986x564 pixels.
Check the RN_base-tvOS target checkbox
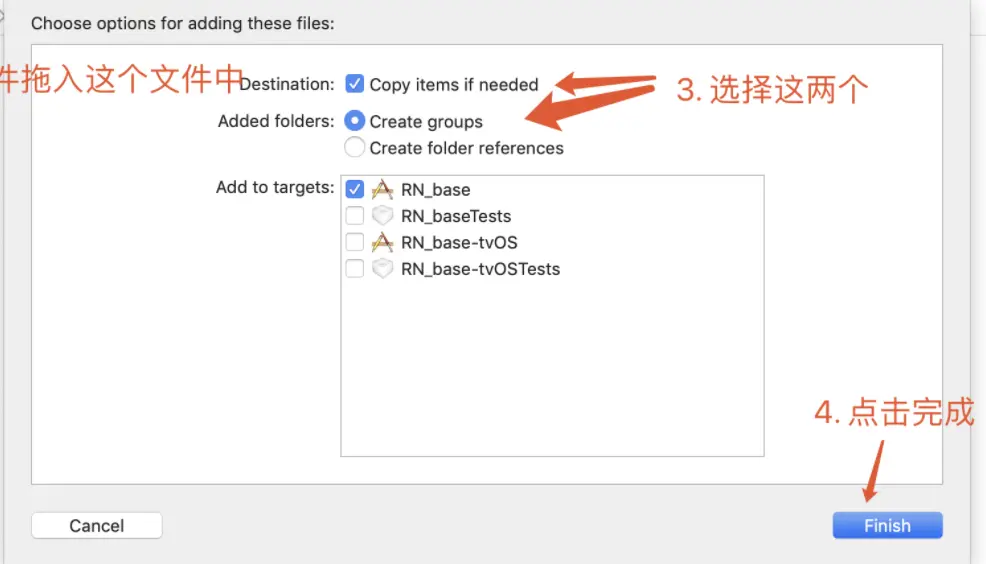(x=354, y=242)
